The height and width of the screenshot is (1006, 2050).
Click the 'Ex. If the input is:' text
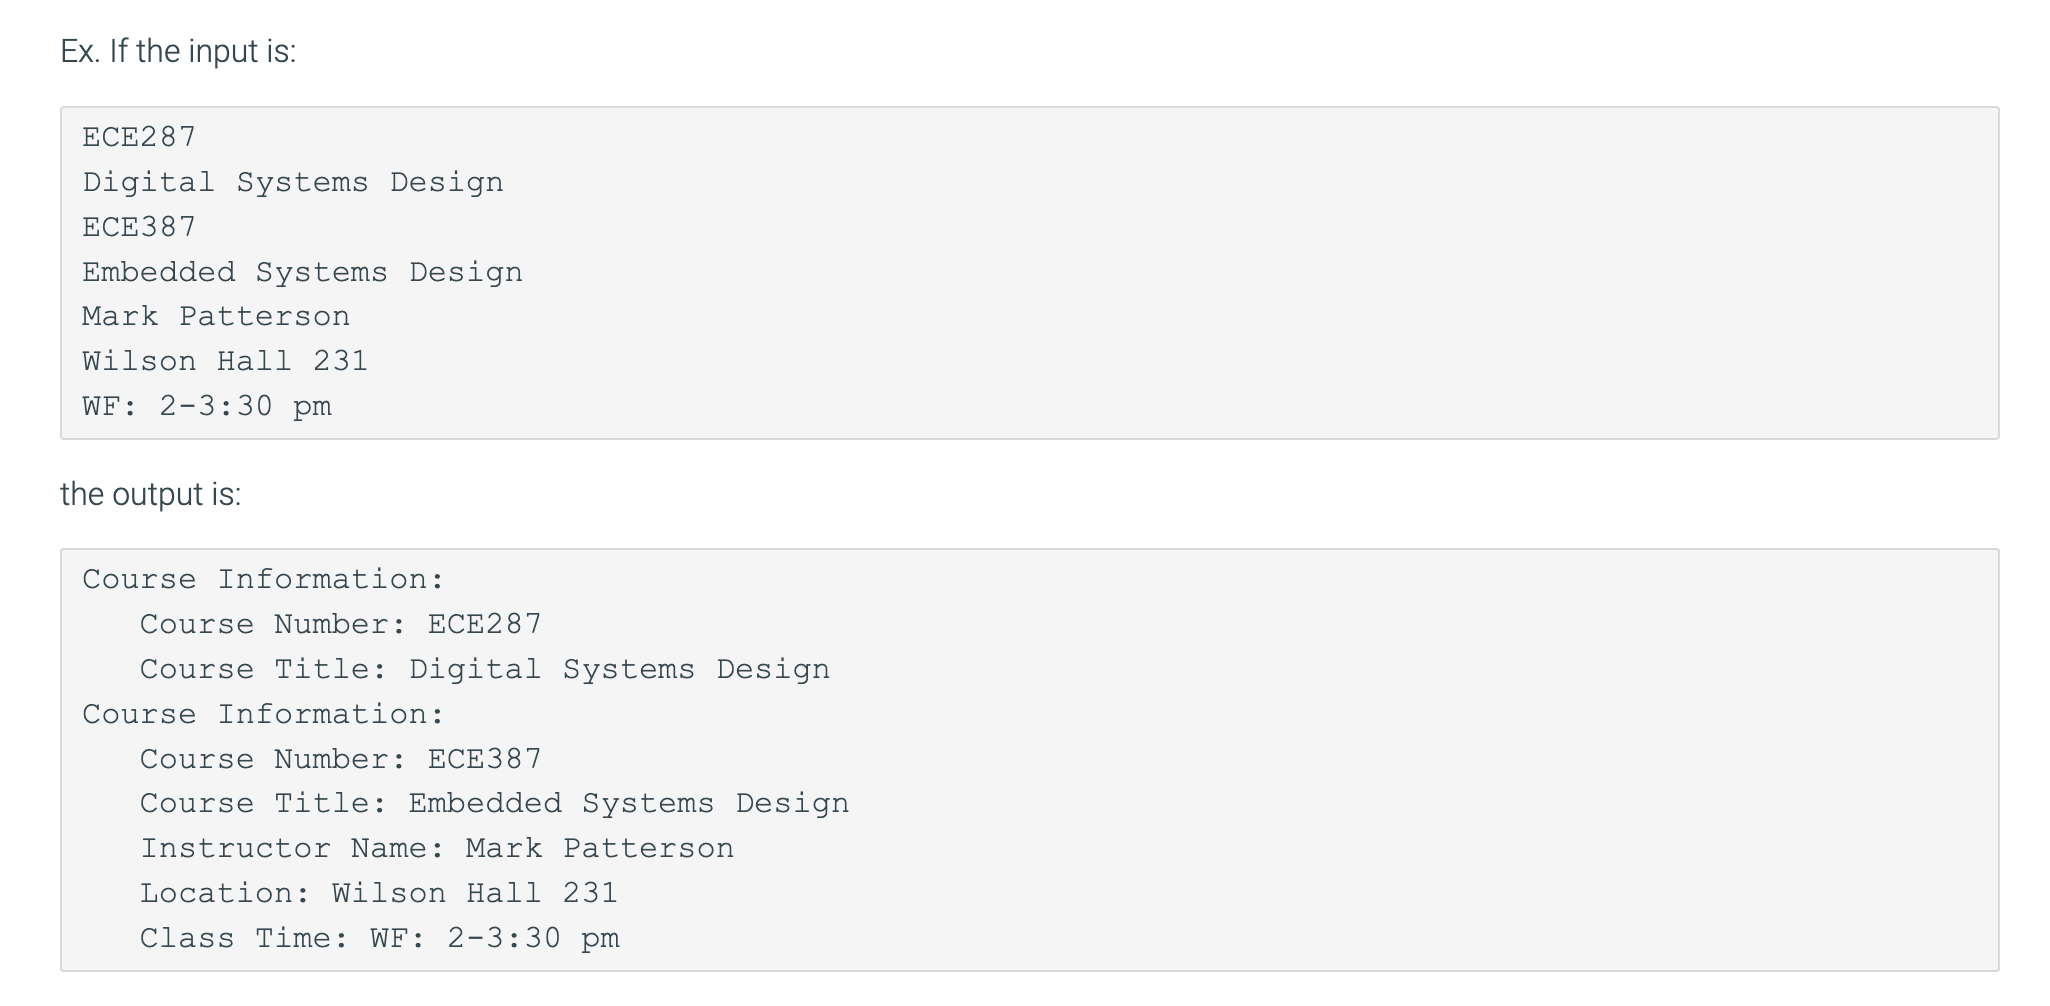point(178,50)
